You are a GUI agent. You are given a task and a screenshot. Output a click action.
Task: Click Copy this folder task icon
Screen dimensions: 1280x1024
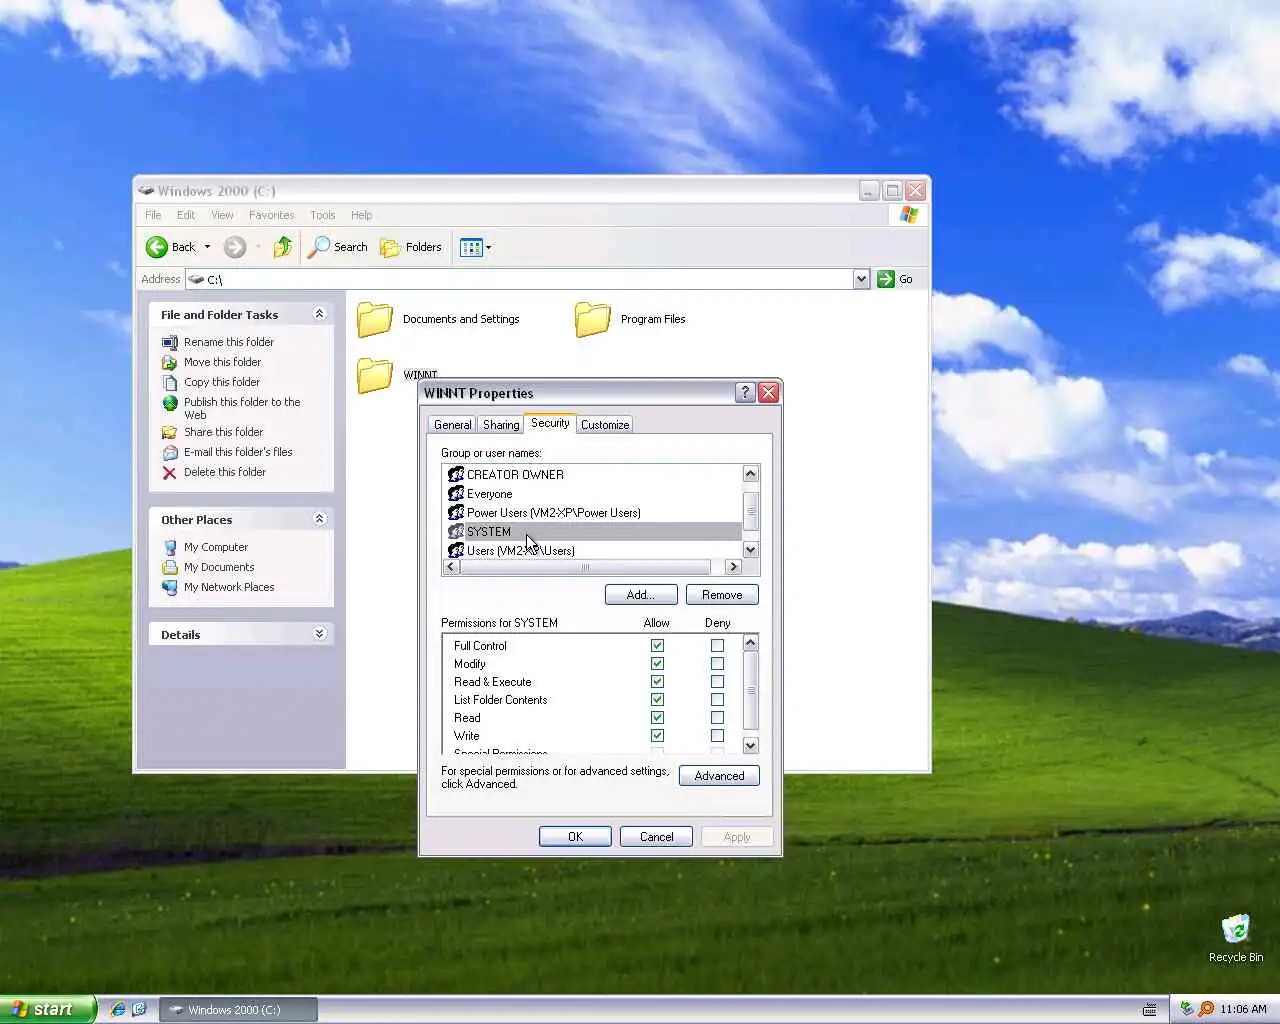tap(170, 382)
